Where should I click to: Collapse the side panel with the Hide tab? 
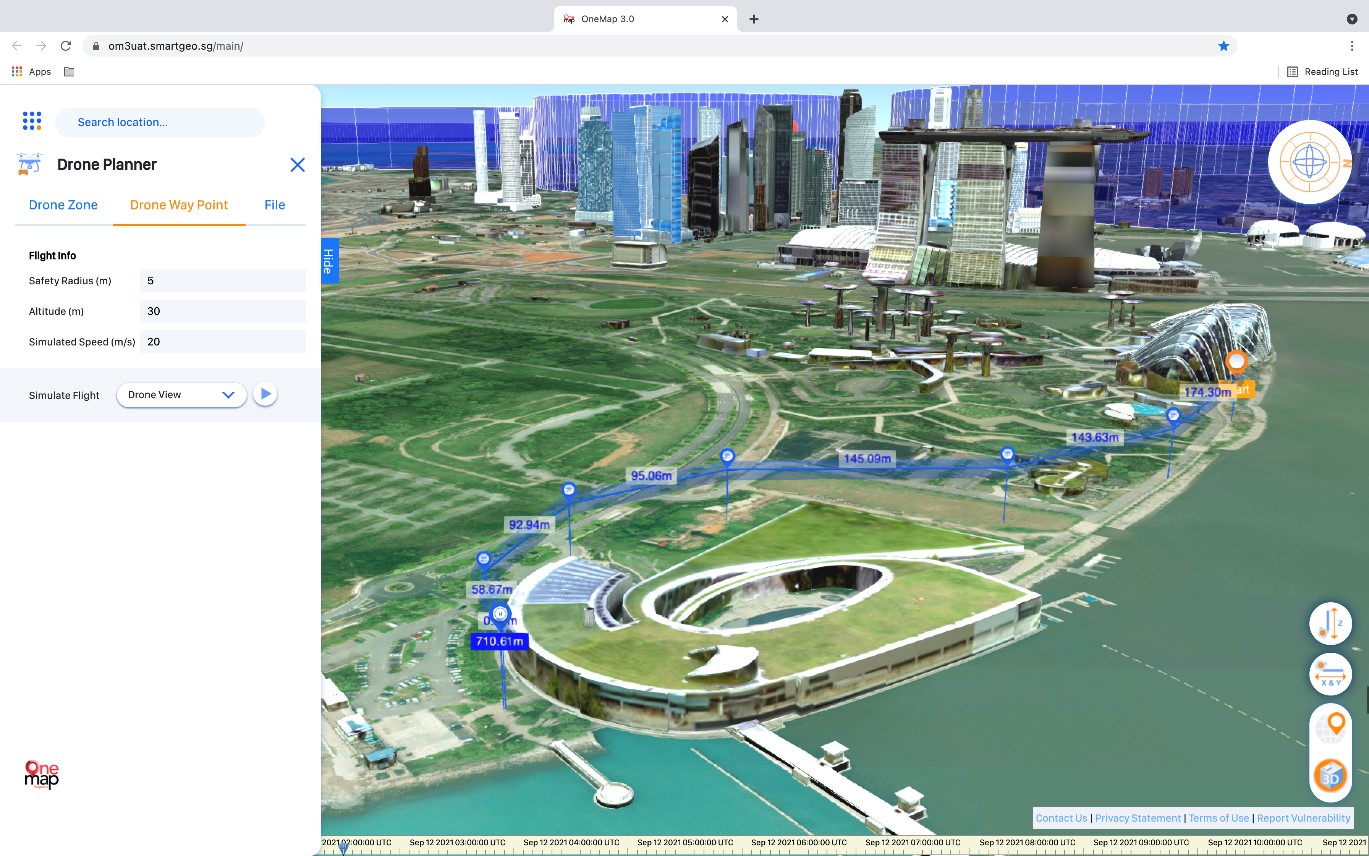click(x=327, y=260)
